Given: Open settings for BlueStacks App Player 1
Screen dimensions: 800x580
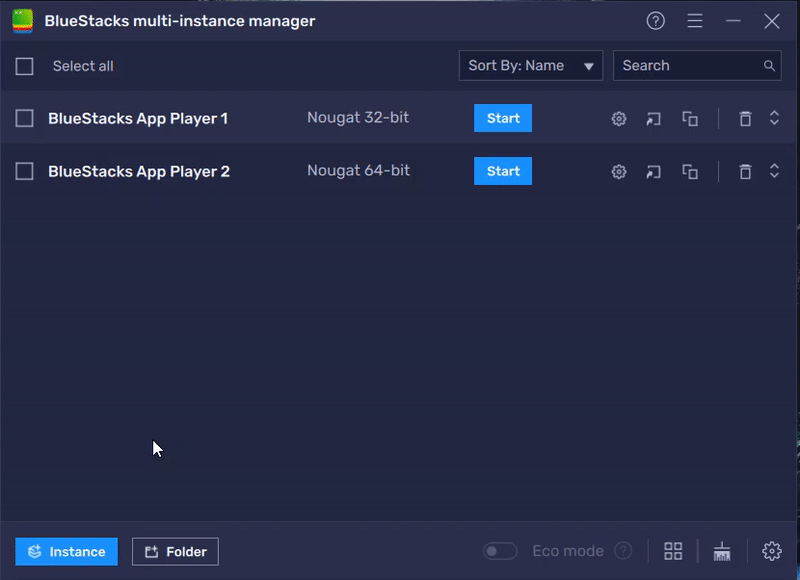Looking at the screenshot, I should (618, 118).
